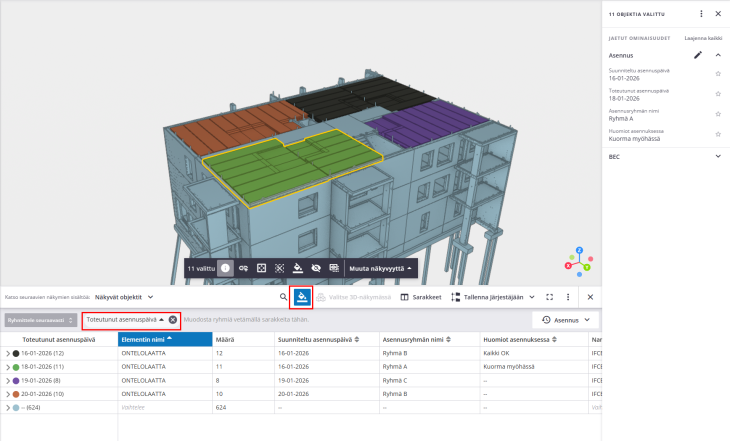The width and height of the screenshot is (730, 441).
Task: Click the info icon in the selection toolbar
Action: 225,268
